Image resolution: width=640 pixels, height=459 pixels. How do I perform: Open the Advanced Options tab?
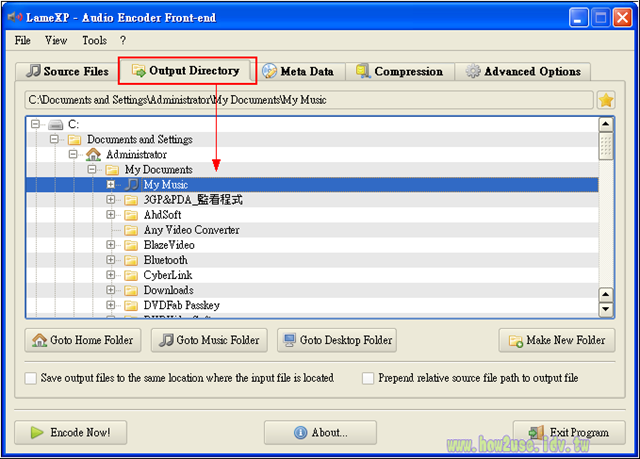point(522,72)
